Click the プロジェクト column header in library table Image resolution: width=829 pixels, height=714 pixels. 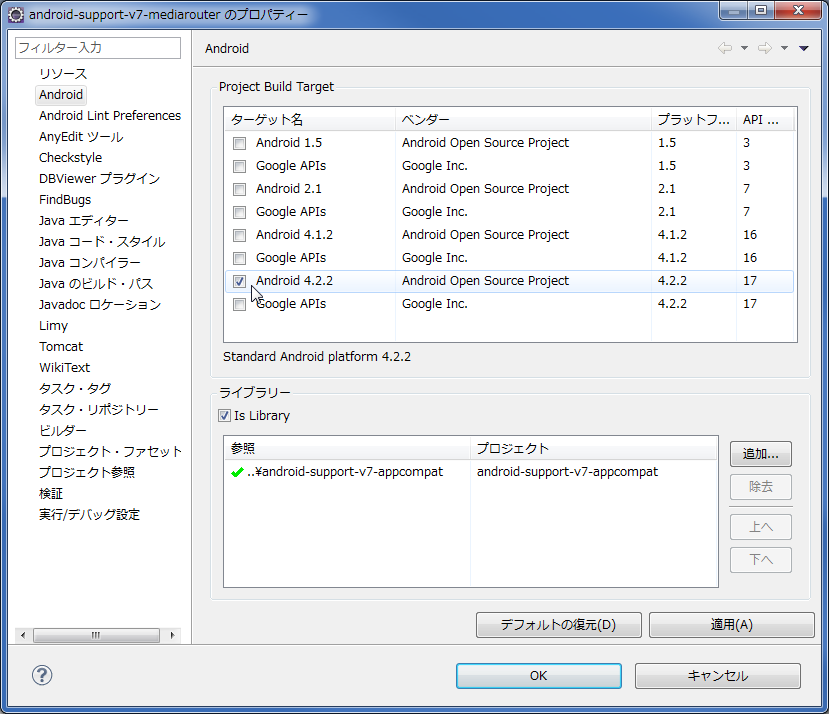594,448
